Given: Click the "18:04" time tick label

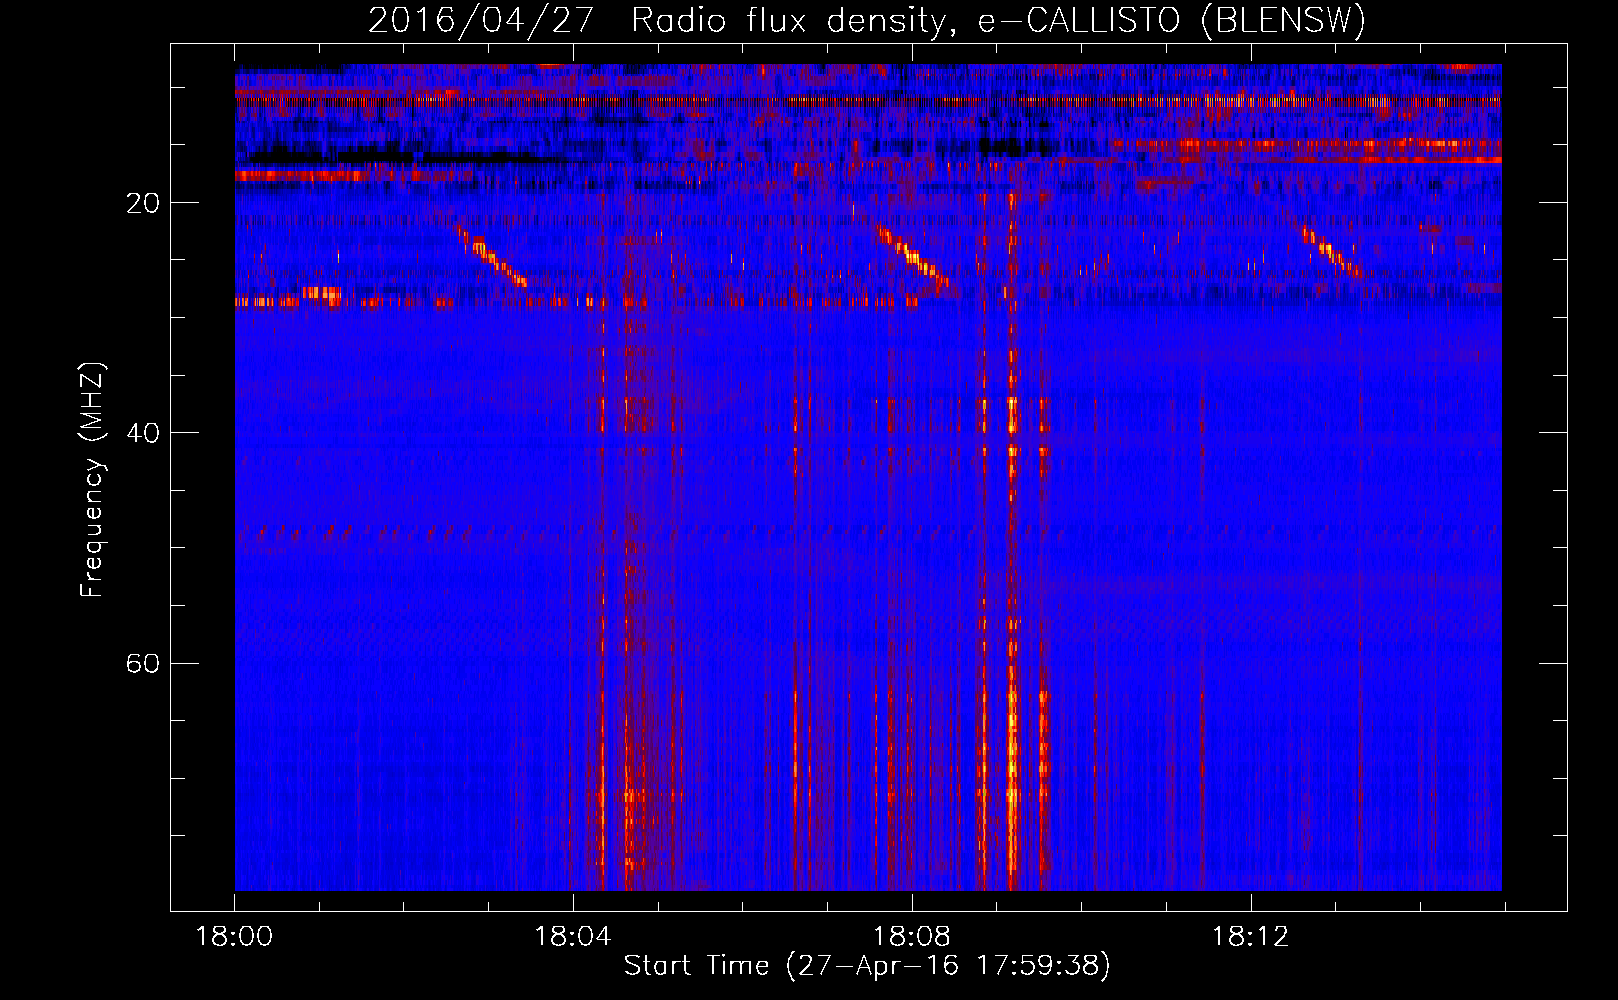Looking at the screenshot, I should pyautogui.click(x=573, y=937).
